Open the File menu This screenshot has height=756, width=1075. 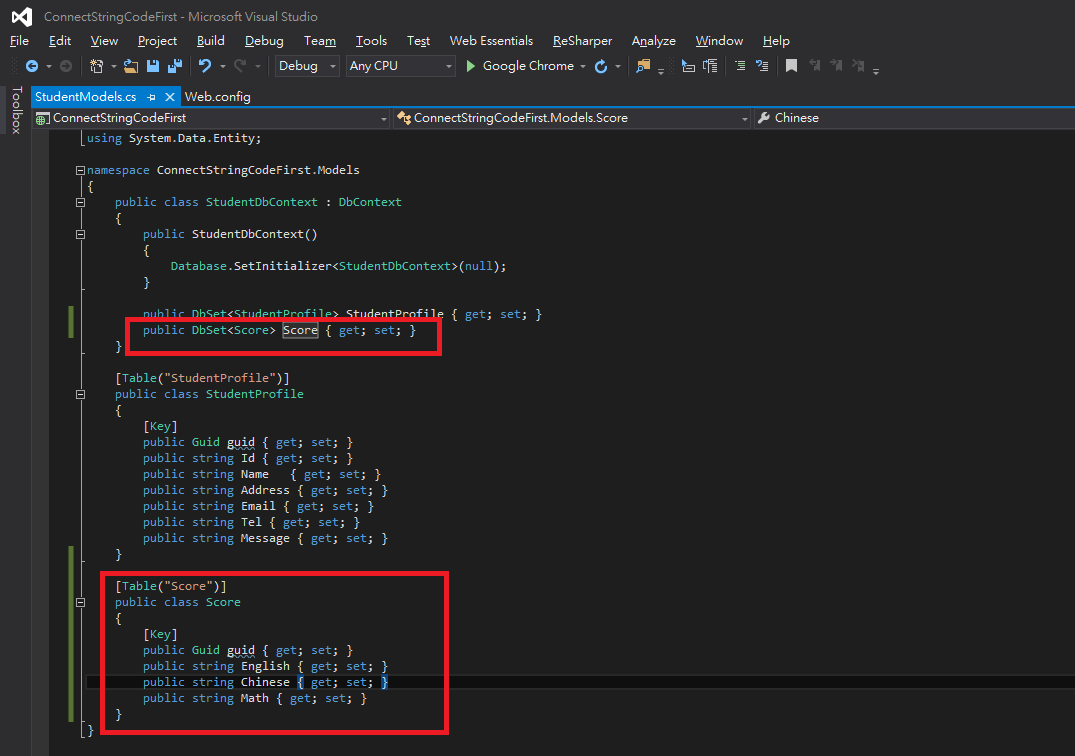tap(19, 41)
